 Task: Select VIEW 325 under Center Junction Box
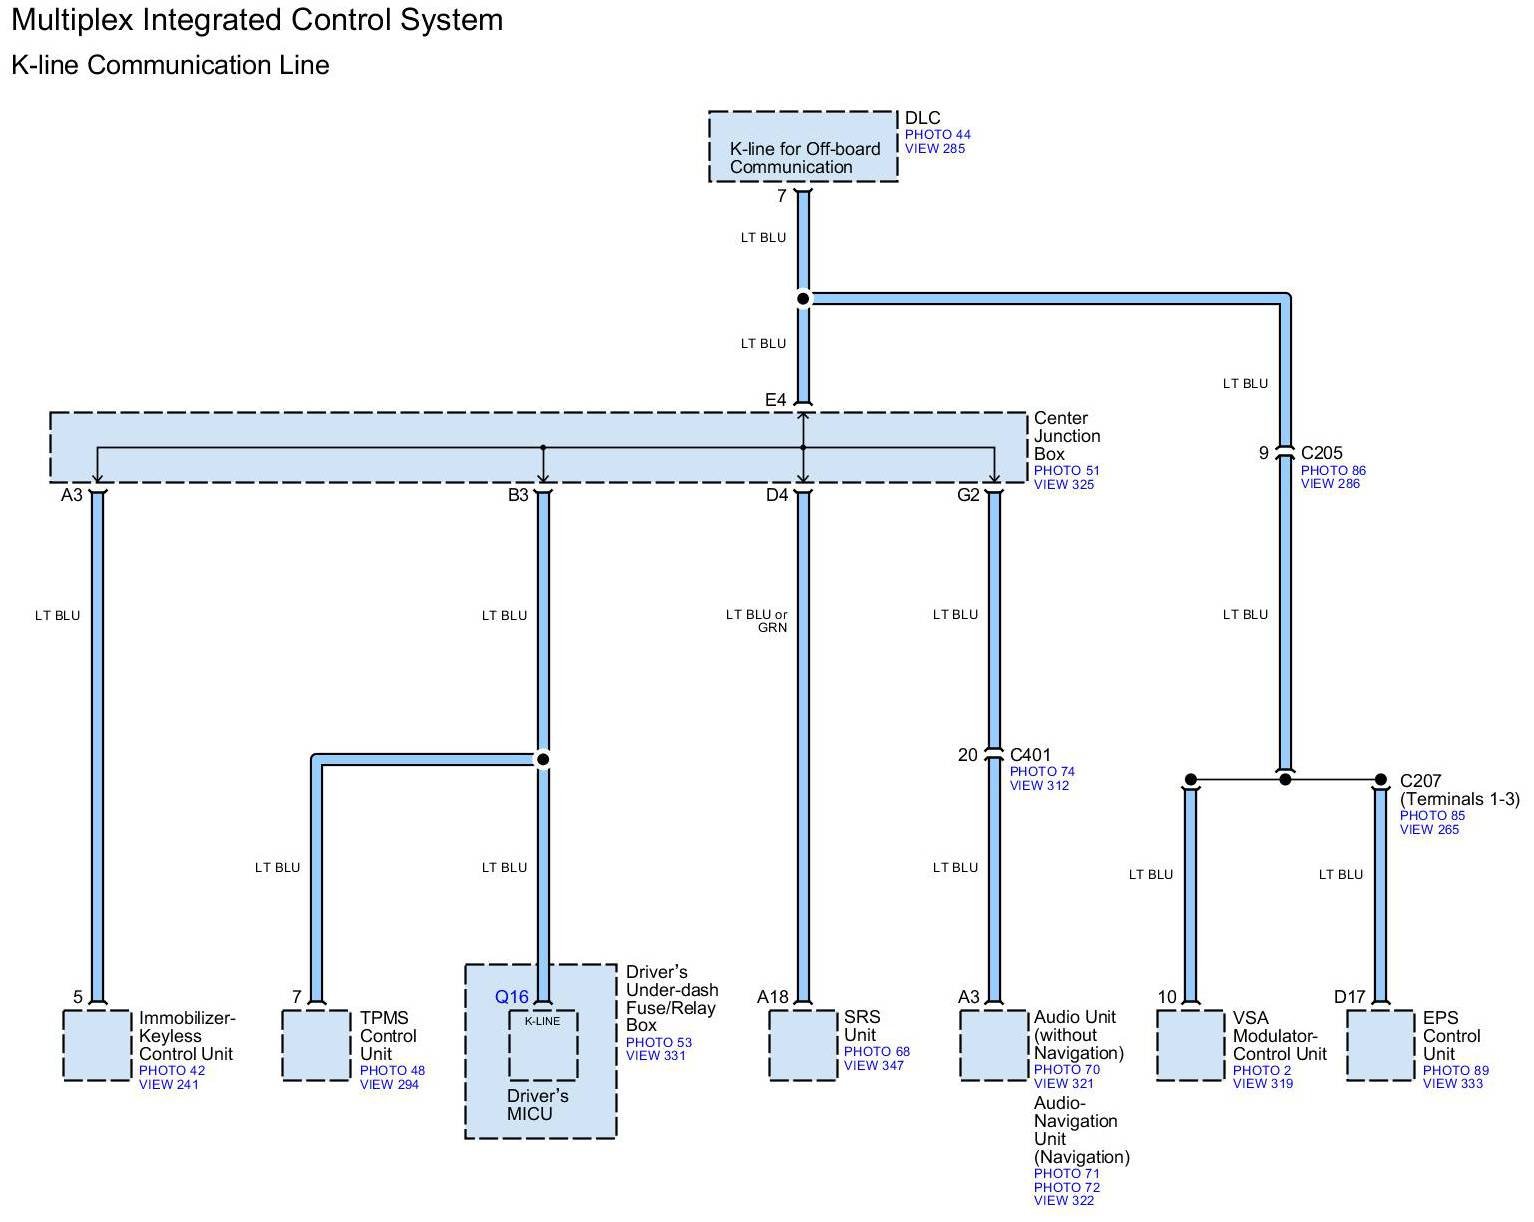tap(1064, 485)
